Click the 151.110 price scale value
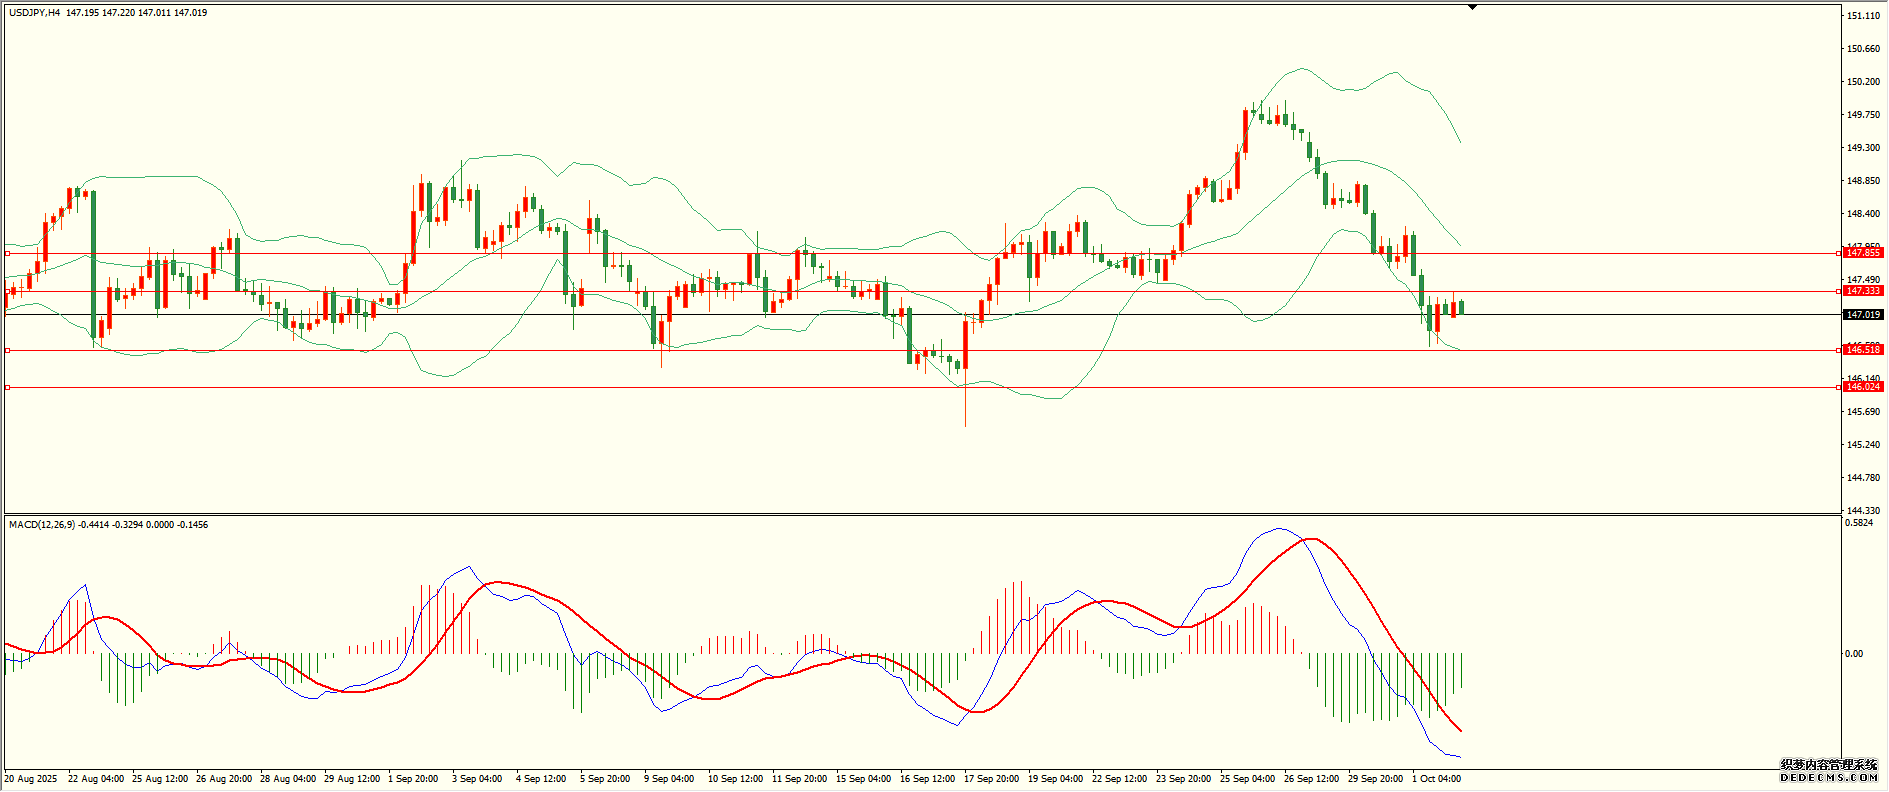The width and height of the screenshot is (1889, 792). 1861,16
